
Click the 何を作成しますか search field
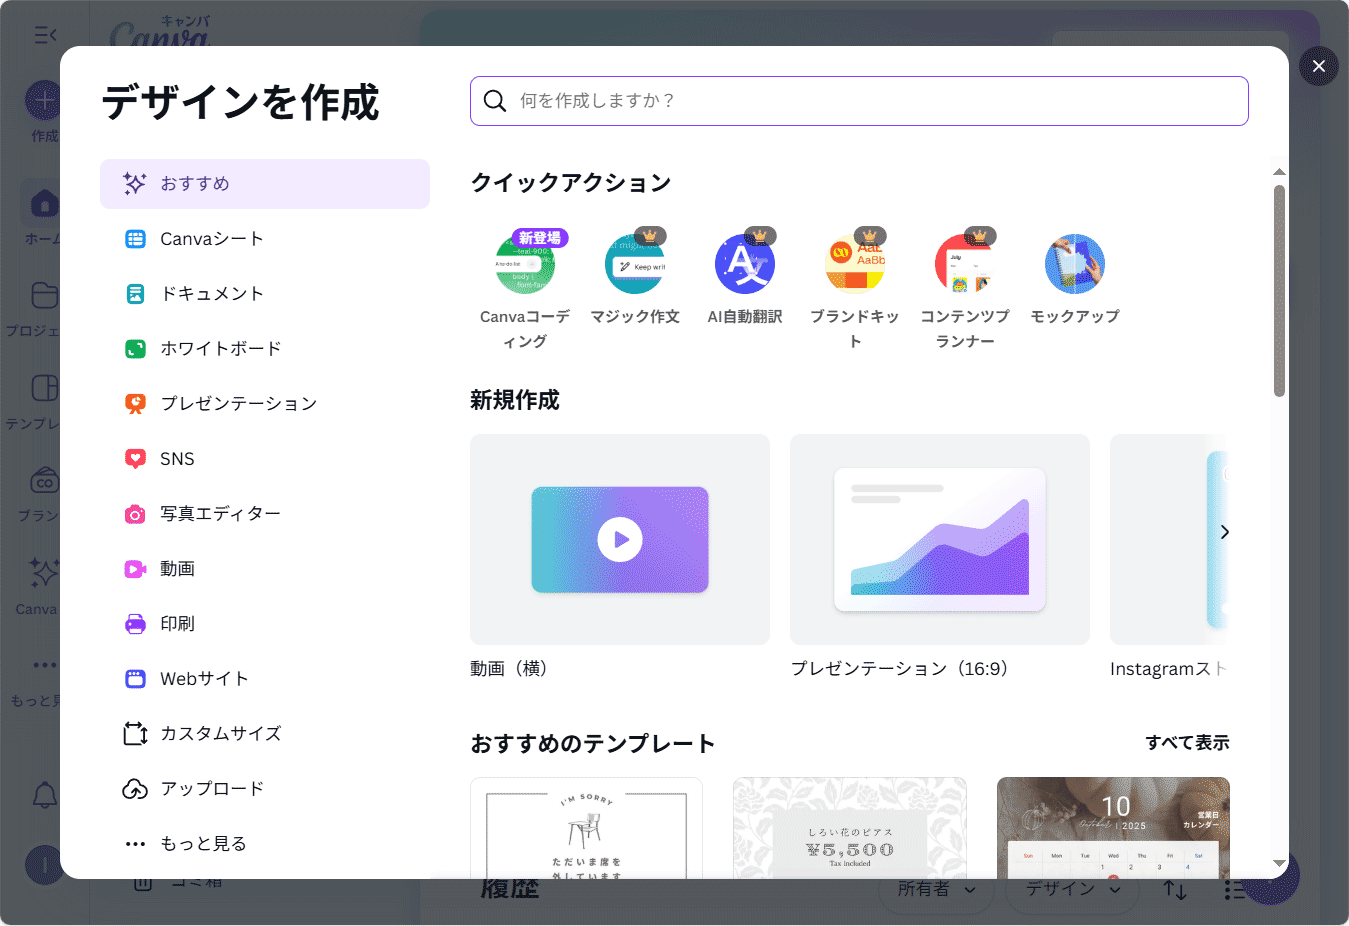[x=860, y=101]
